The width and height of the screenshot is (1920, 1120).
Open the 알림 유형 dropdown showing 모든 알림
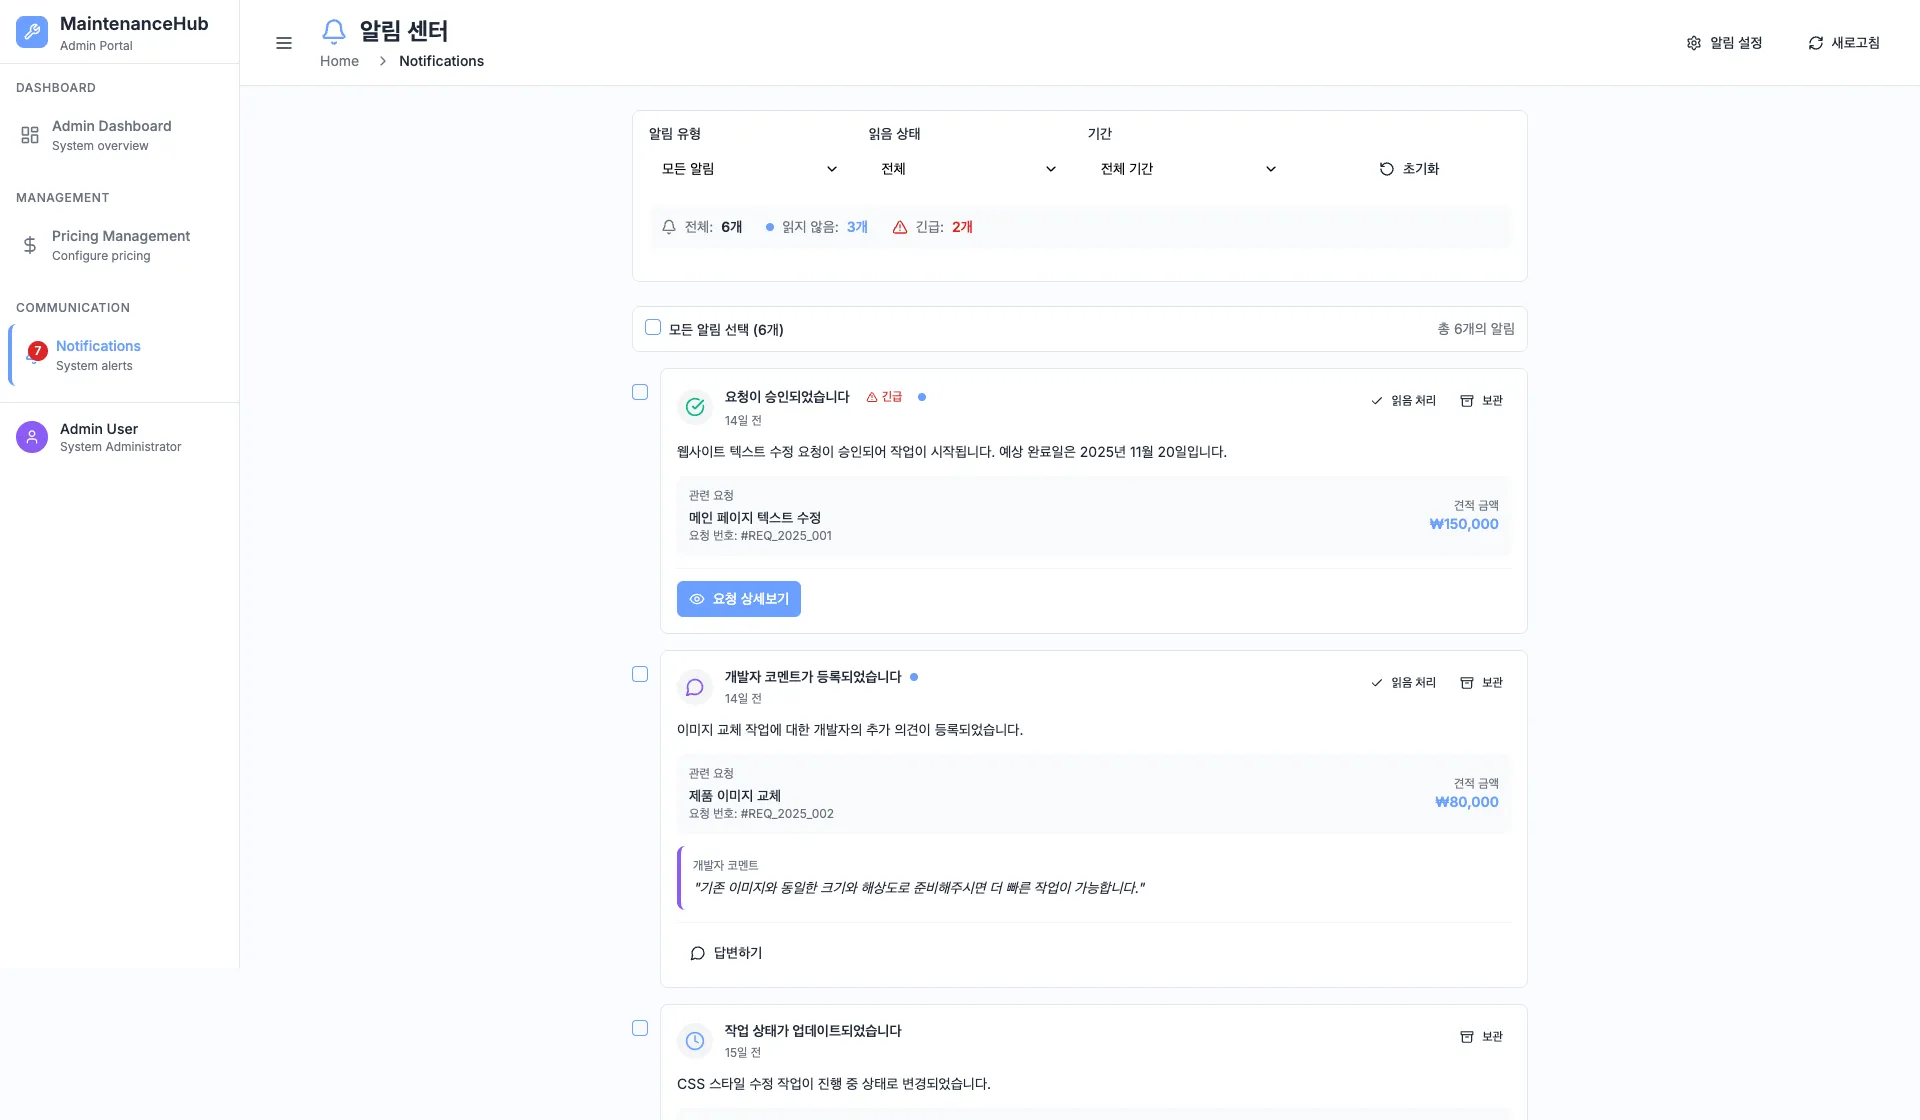coord(749,169)
